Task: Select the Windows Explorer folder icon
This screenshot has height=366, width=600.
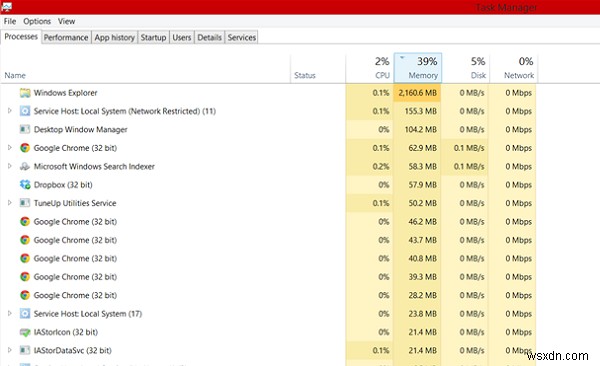Action: [25, 93]
